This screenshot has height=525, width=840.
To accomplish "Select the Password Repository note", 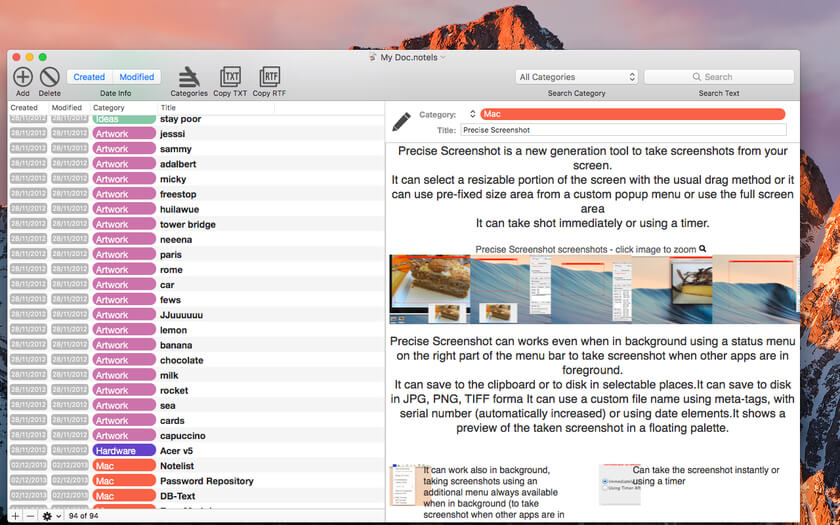I will pyautogui.click(x=206, y=481).
